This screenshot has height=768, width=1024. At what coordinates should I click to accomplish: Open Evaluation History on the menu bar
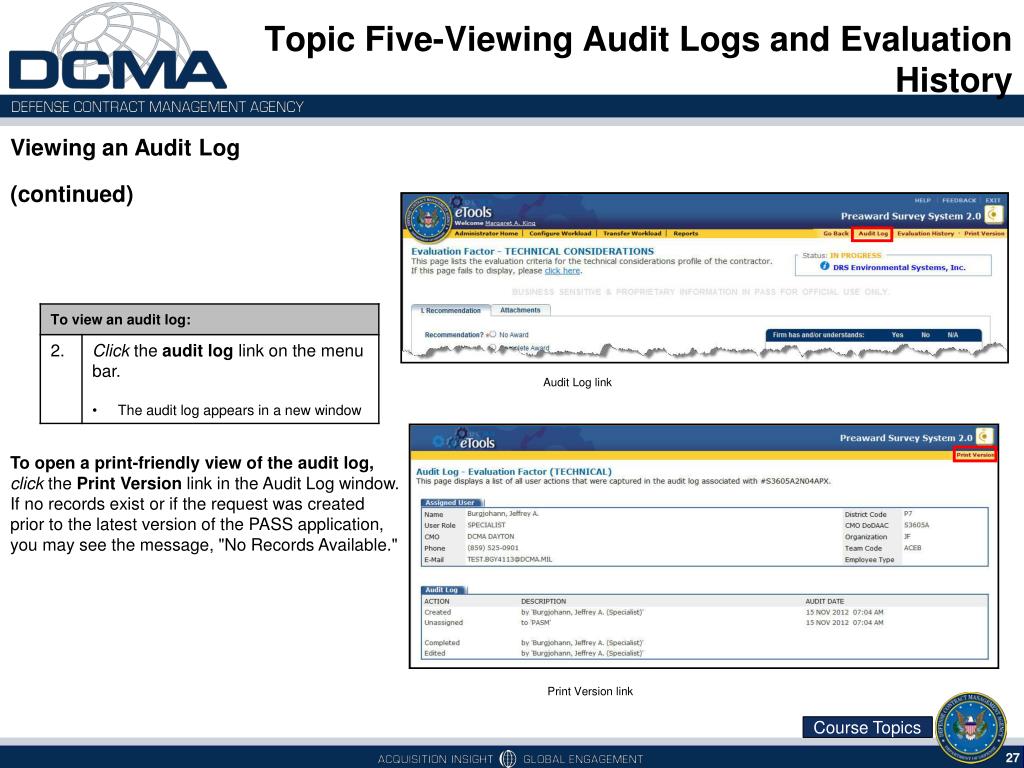[925, 233]
